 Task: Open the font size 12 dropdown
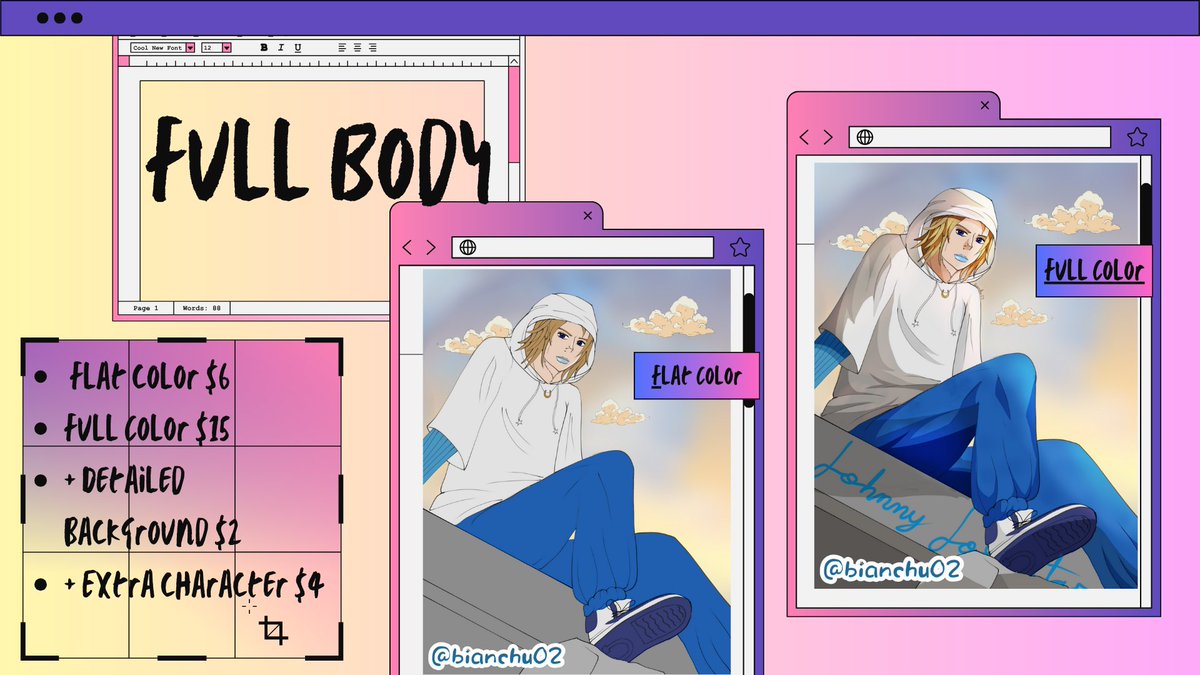pos(226,47)
